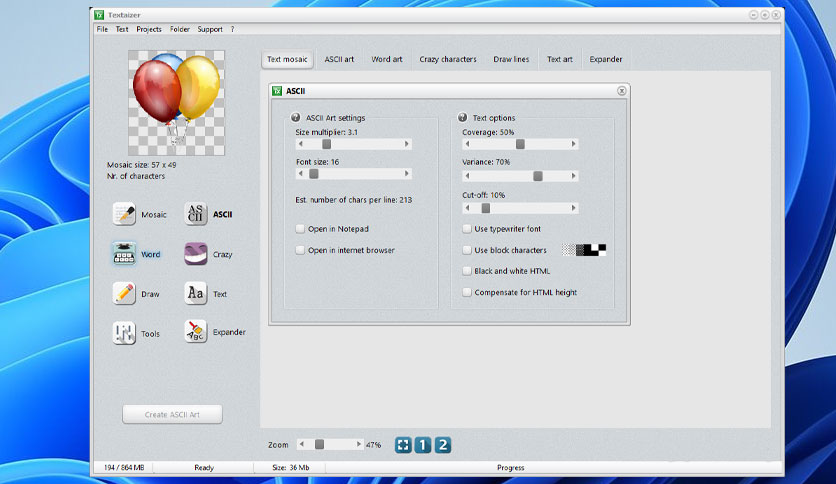Open the Word typewriter icon
Image resolution: width=836 pixels, height=484 pixels.
coord(124,254)
